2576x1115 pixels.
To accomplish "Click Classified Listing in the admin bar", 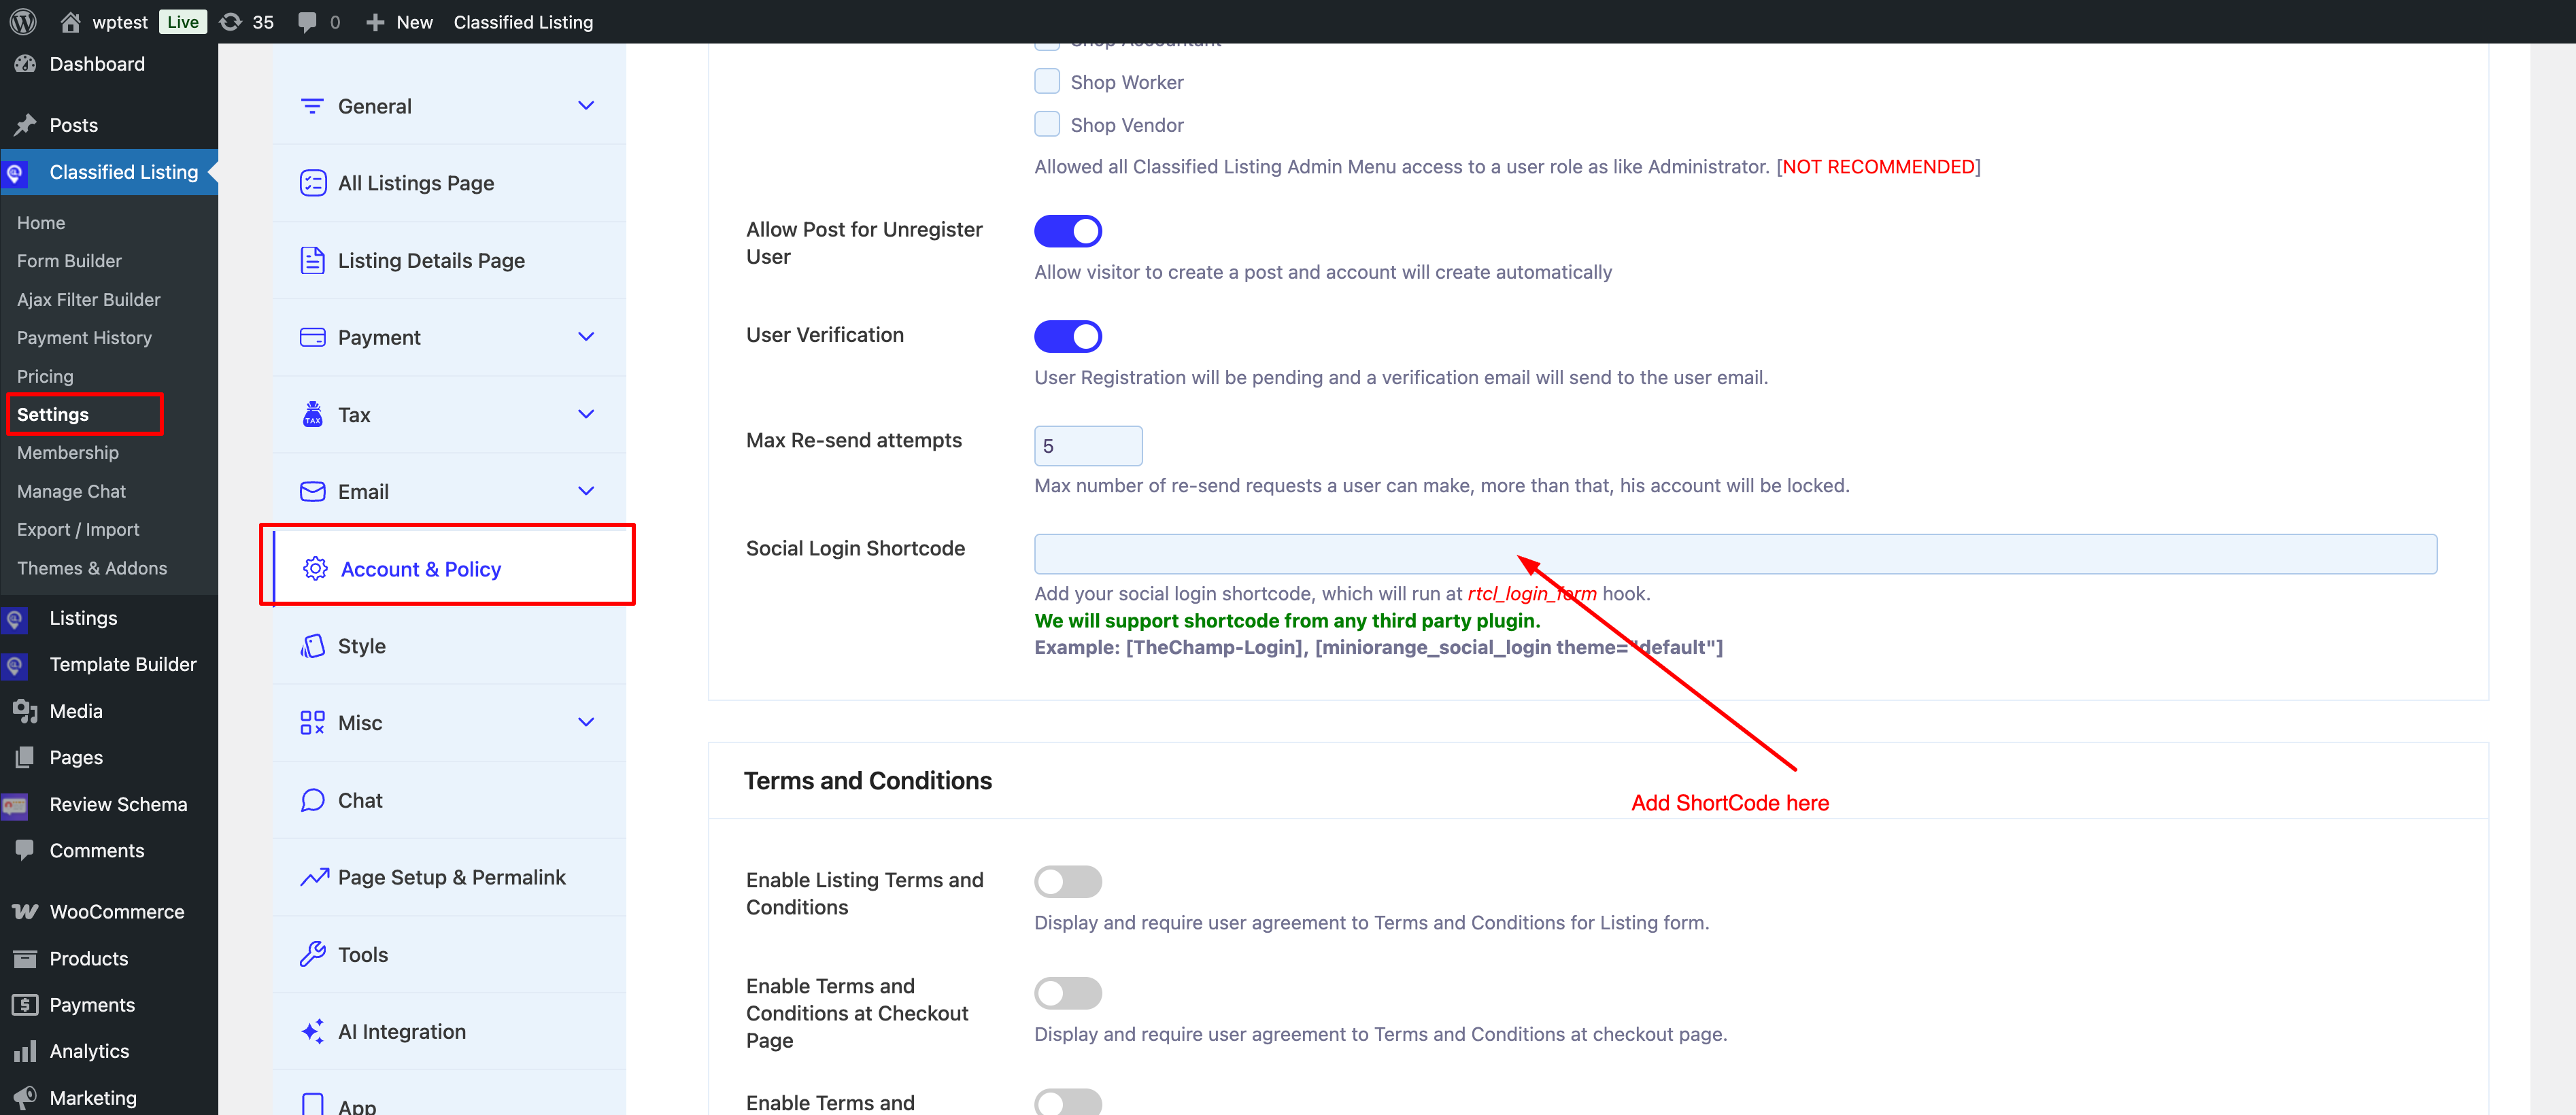I will click(x=523, y=22).
